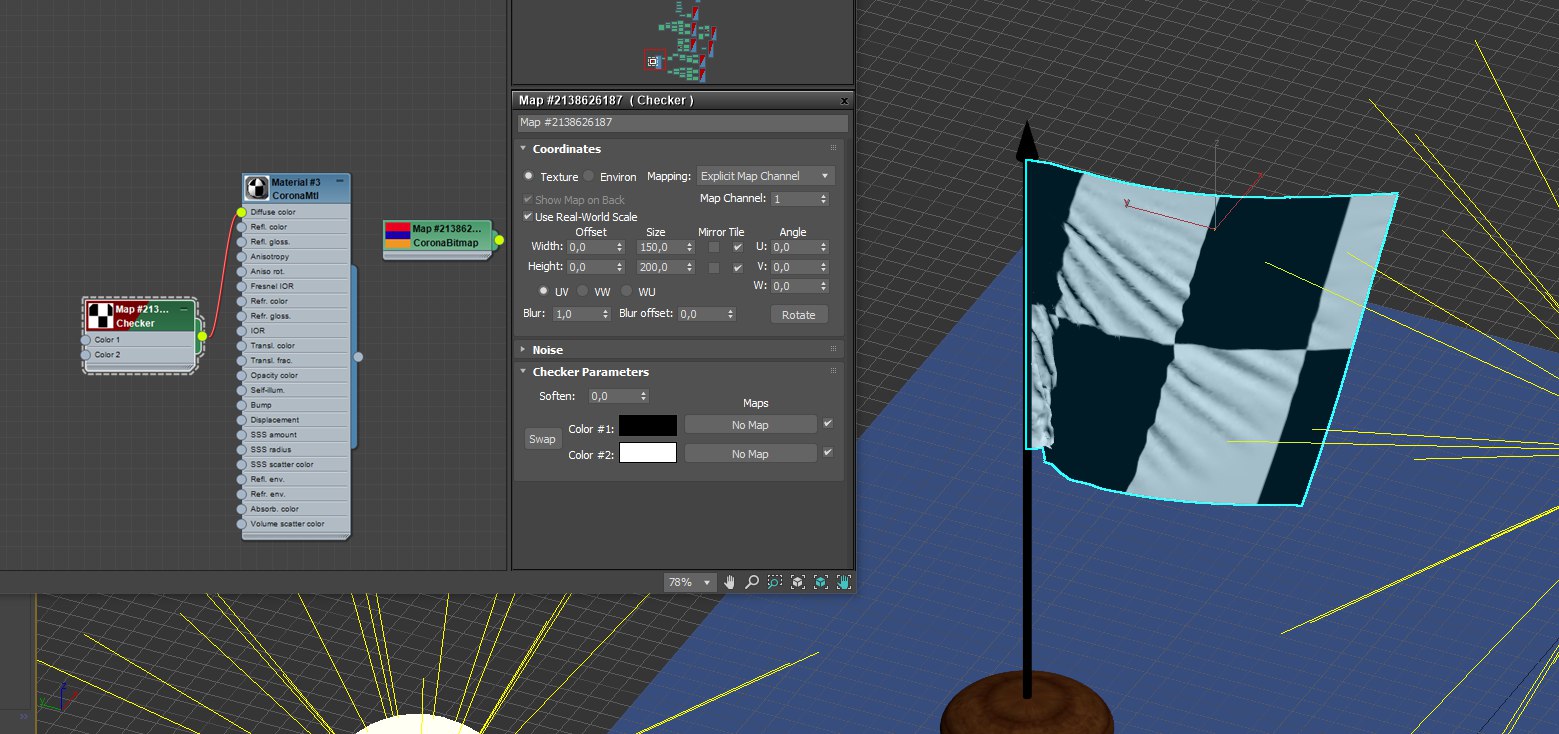Click the U Angle spinner arrows
Screen dimensions: 1559x734
[x=823, y=246]
